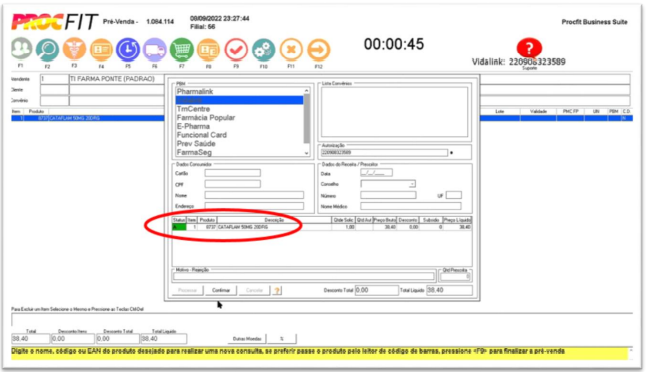
Task: Click the F3 orange medical caduceus icon
Action: (x=74, y=49)
